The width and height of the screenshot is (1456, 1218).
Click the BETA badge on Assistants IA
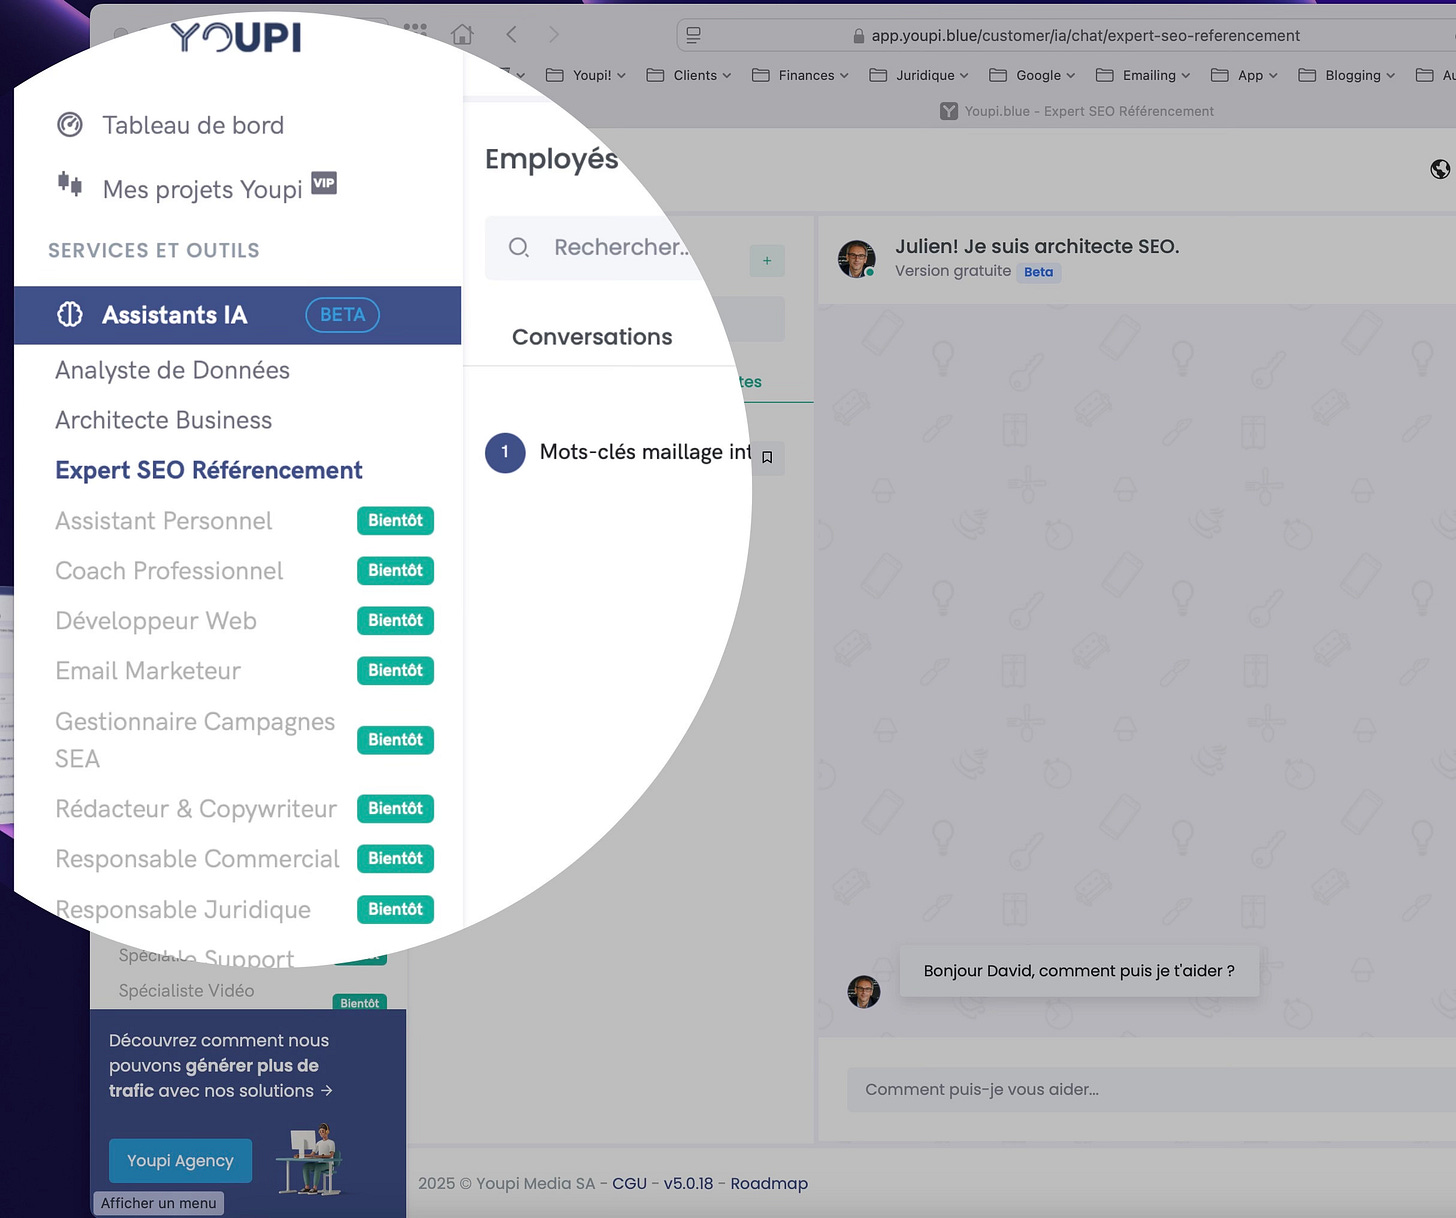pyautogui.click(x=342, y=315)
